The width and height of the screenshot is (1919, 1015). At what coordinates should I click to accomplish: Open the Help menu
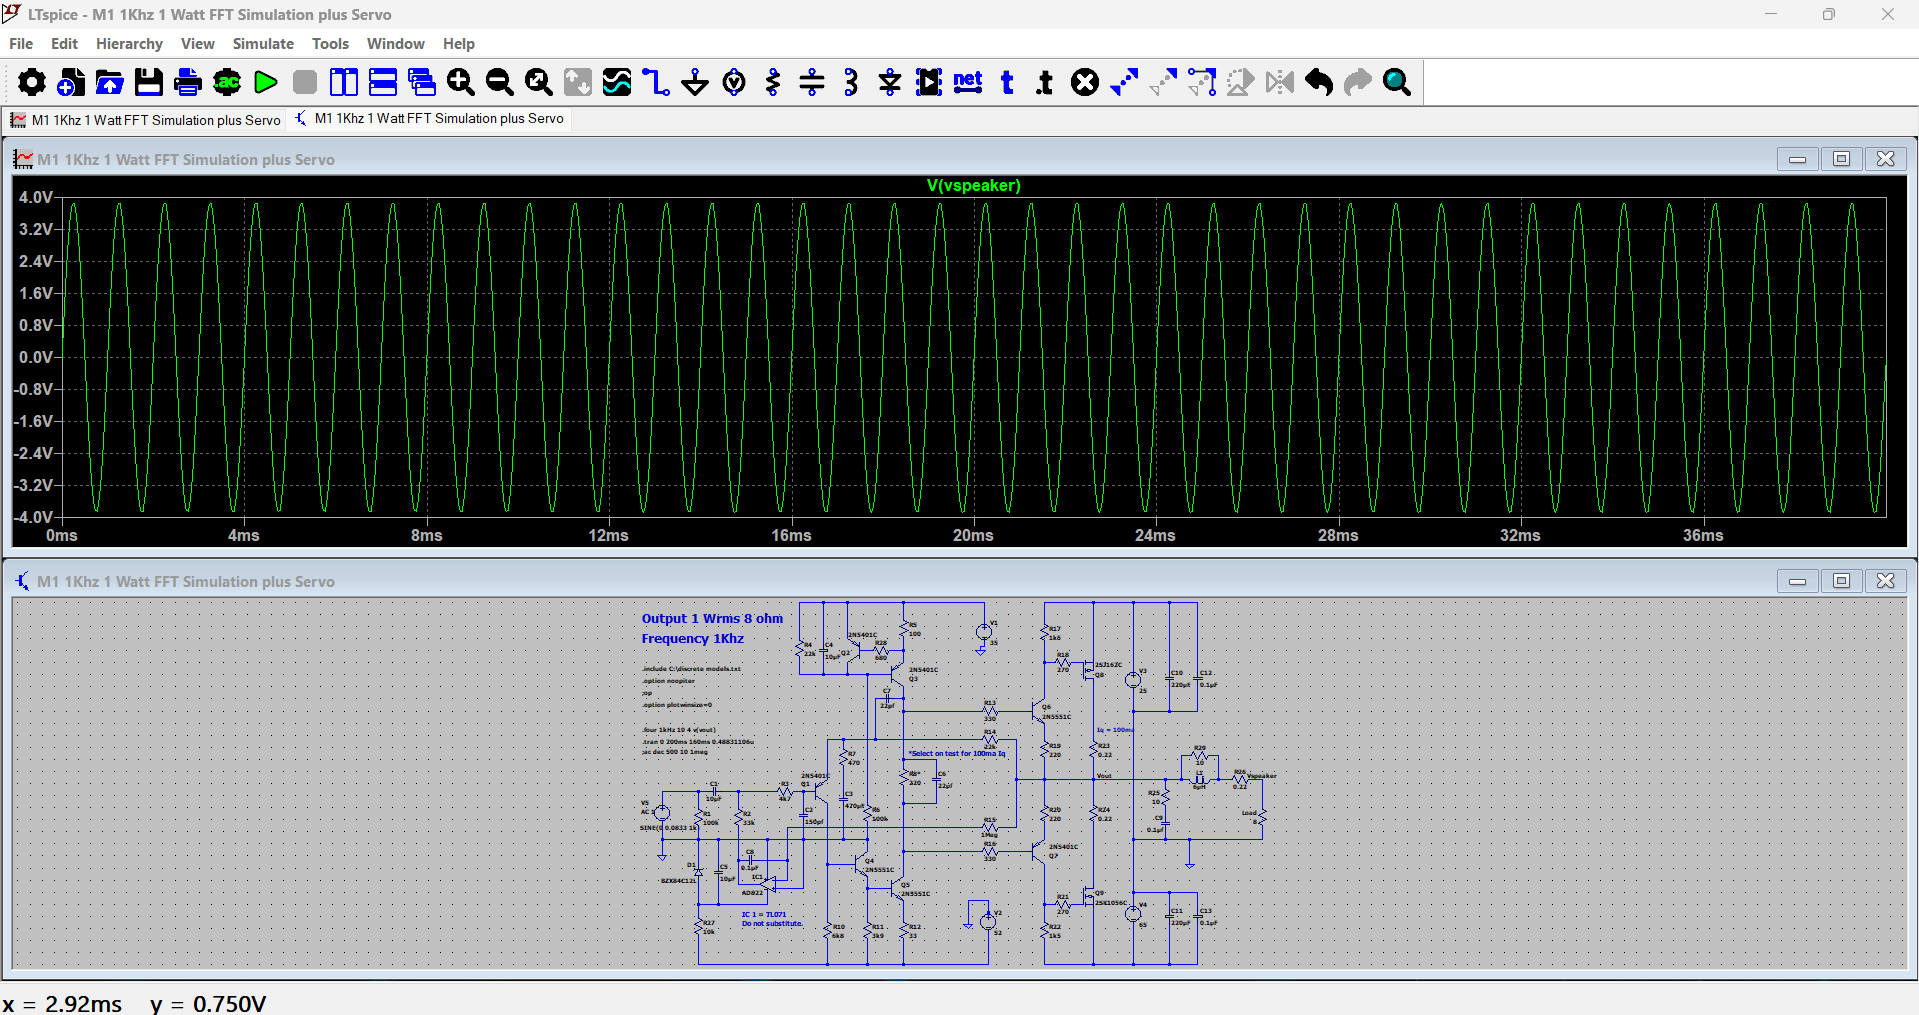[459, 44]
